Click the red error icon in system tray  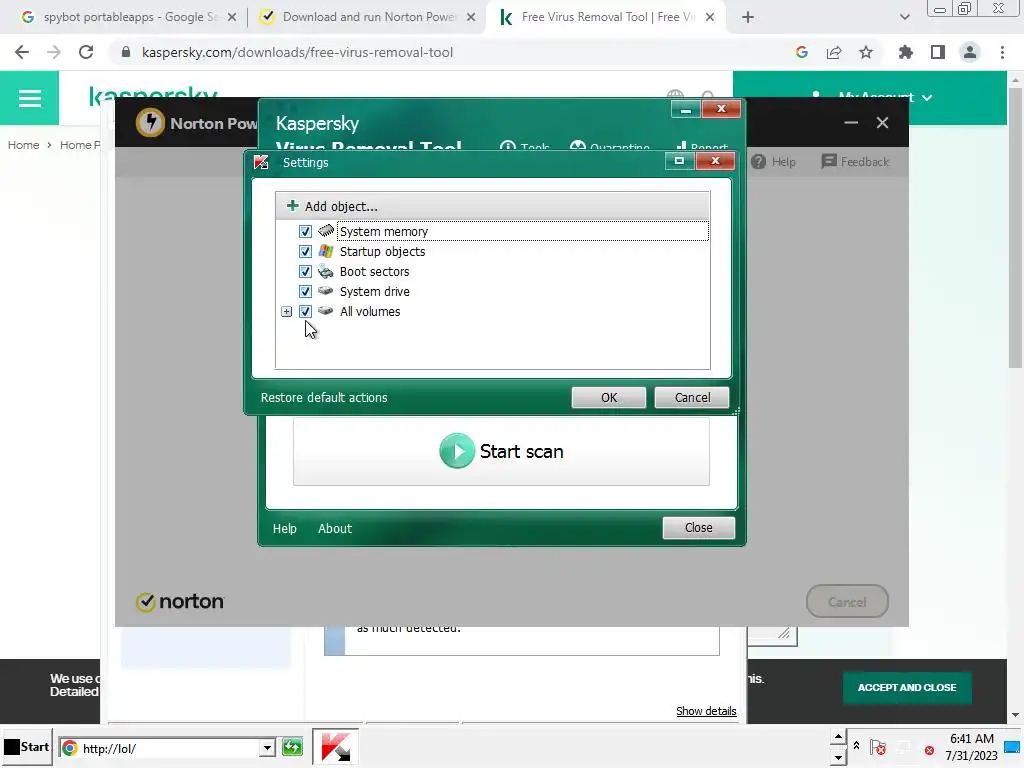coord(929,750)
